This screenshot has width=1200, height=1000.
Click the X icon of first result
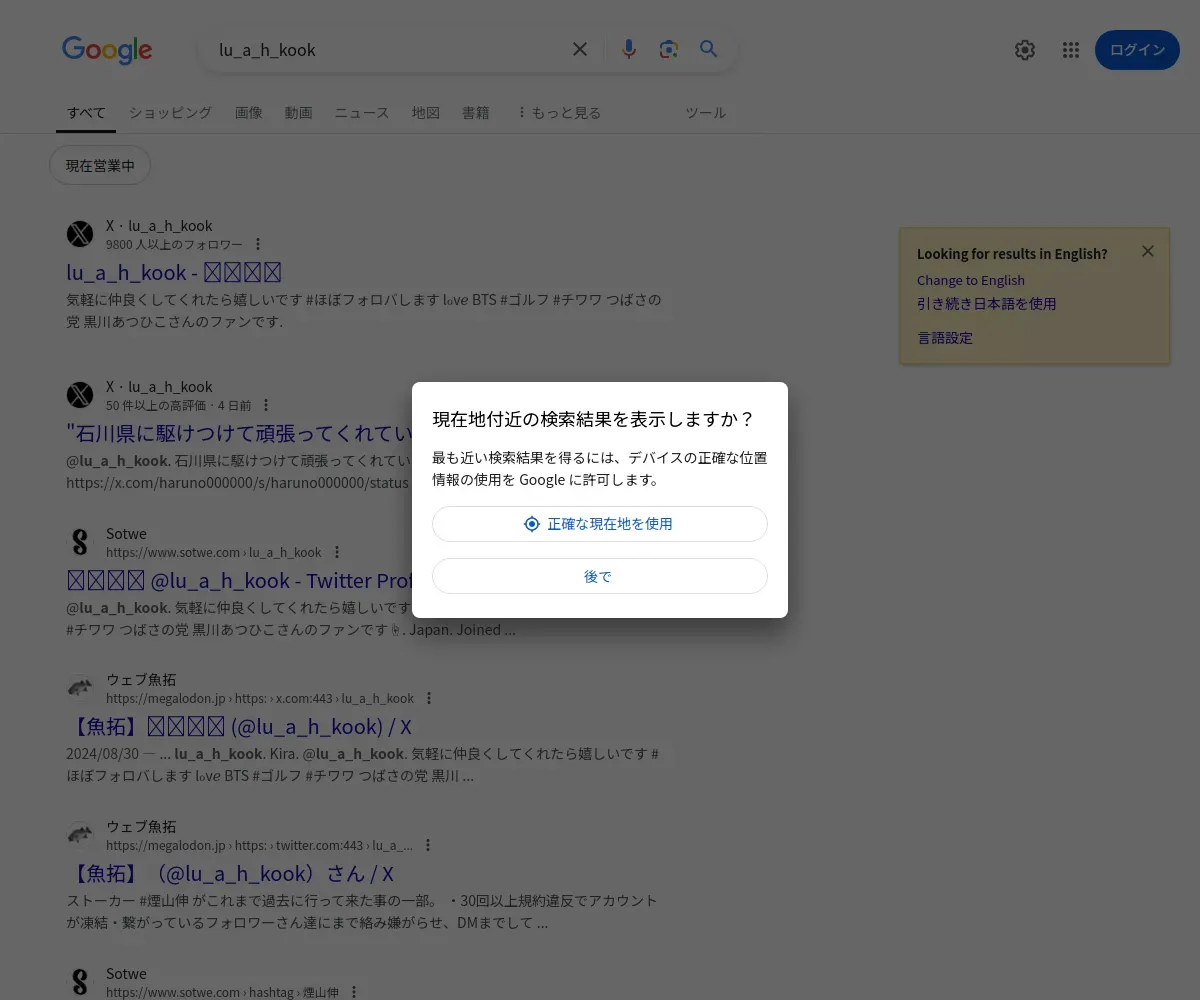click(80, 234)
